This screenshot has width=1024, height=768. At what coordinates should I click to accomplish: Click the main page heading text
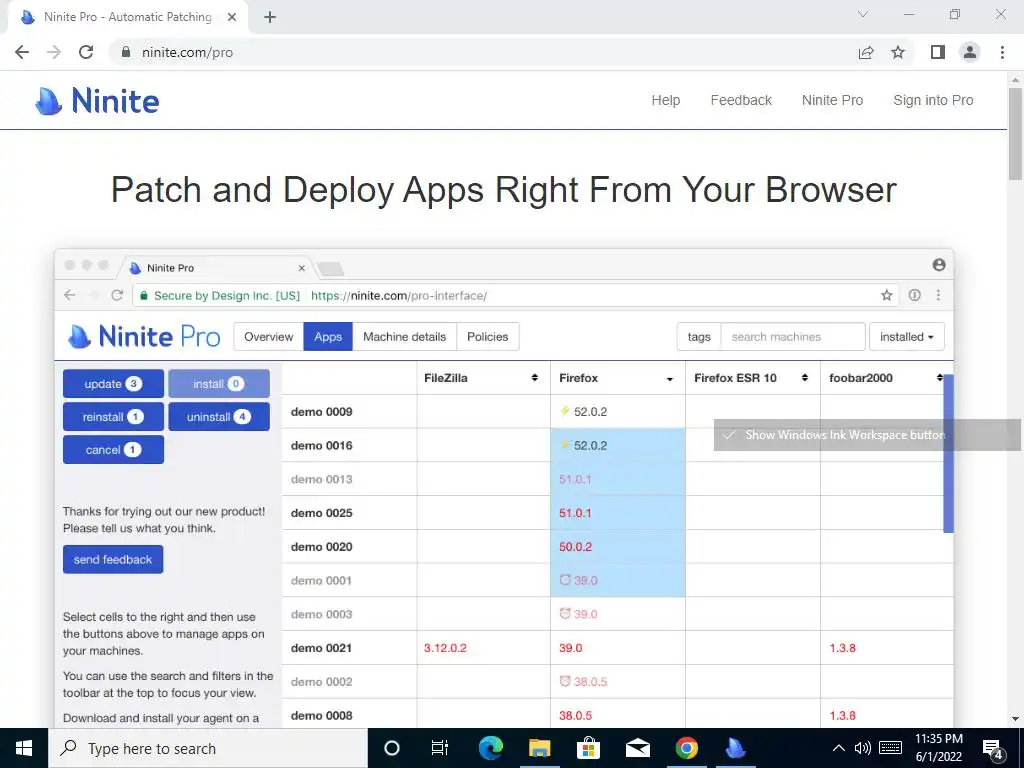point(504,190)
